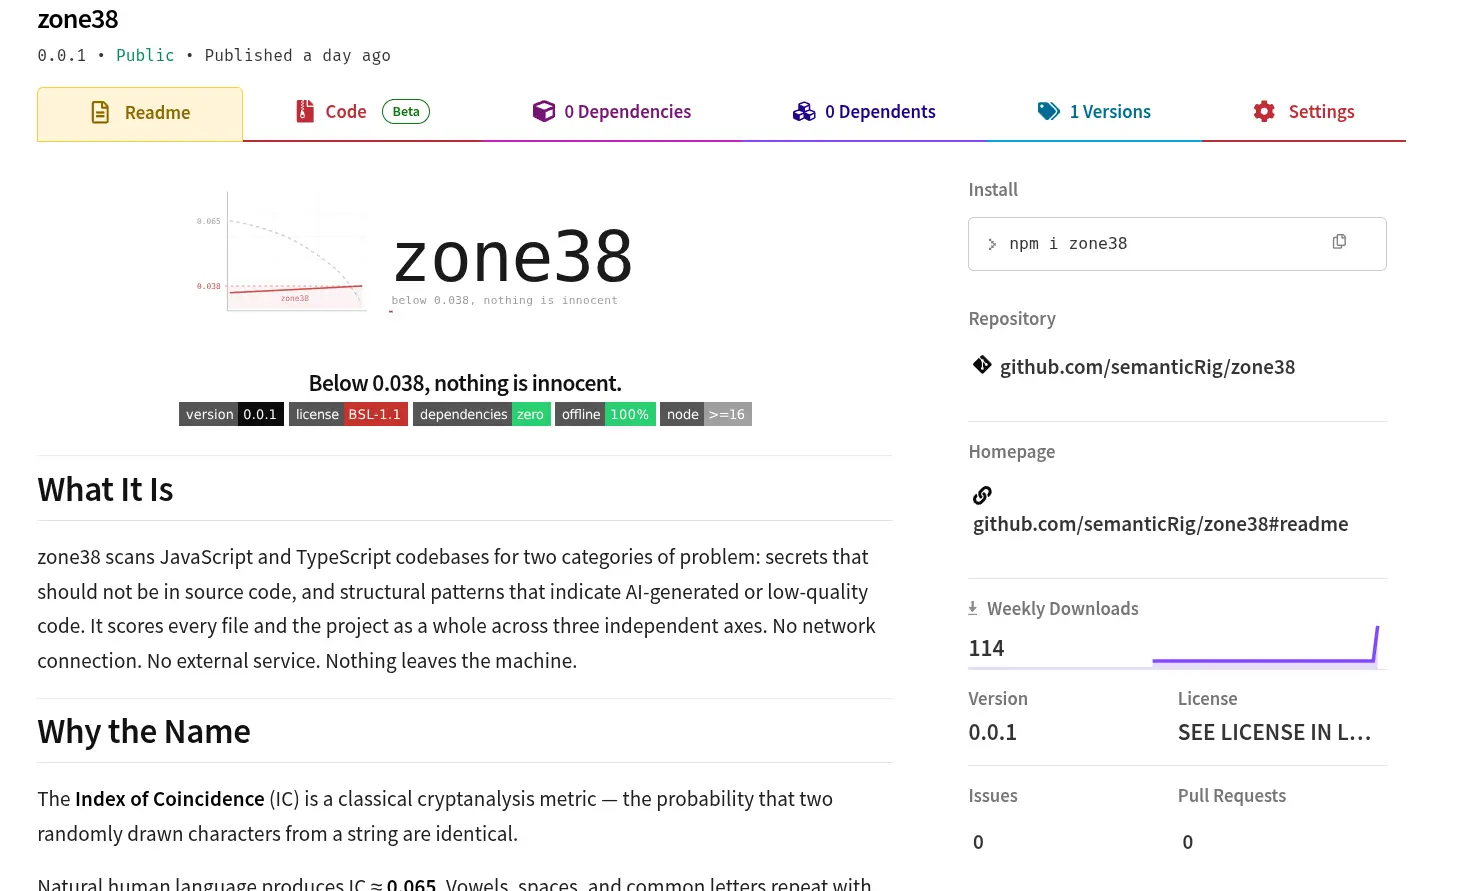Click the Public visibility label

coord(145,55)
